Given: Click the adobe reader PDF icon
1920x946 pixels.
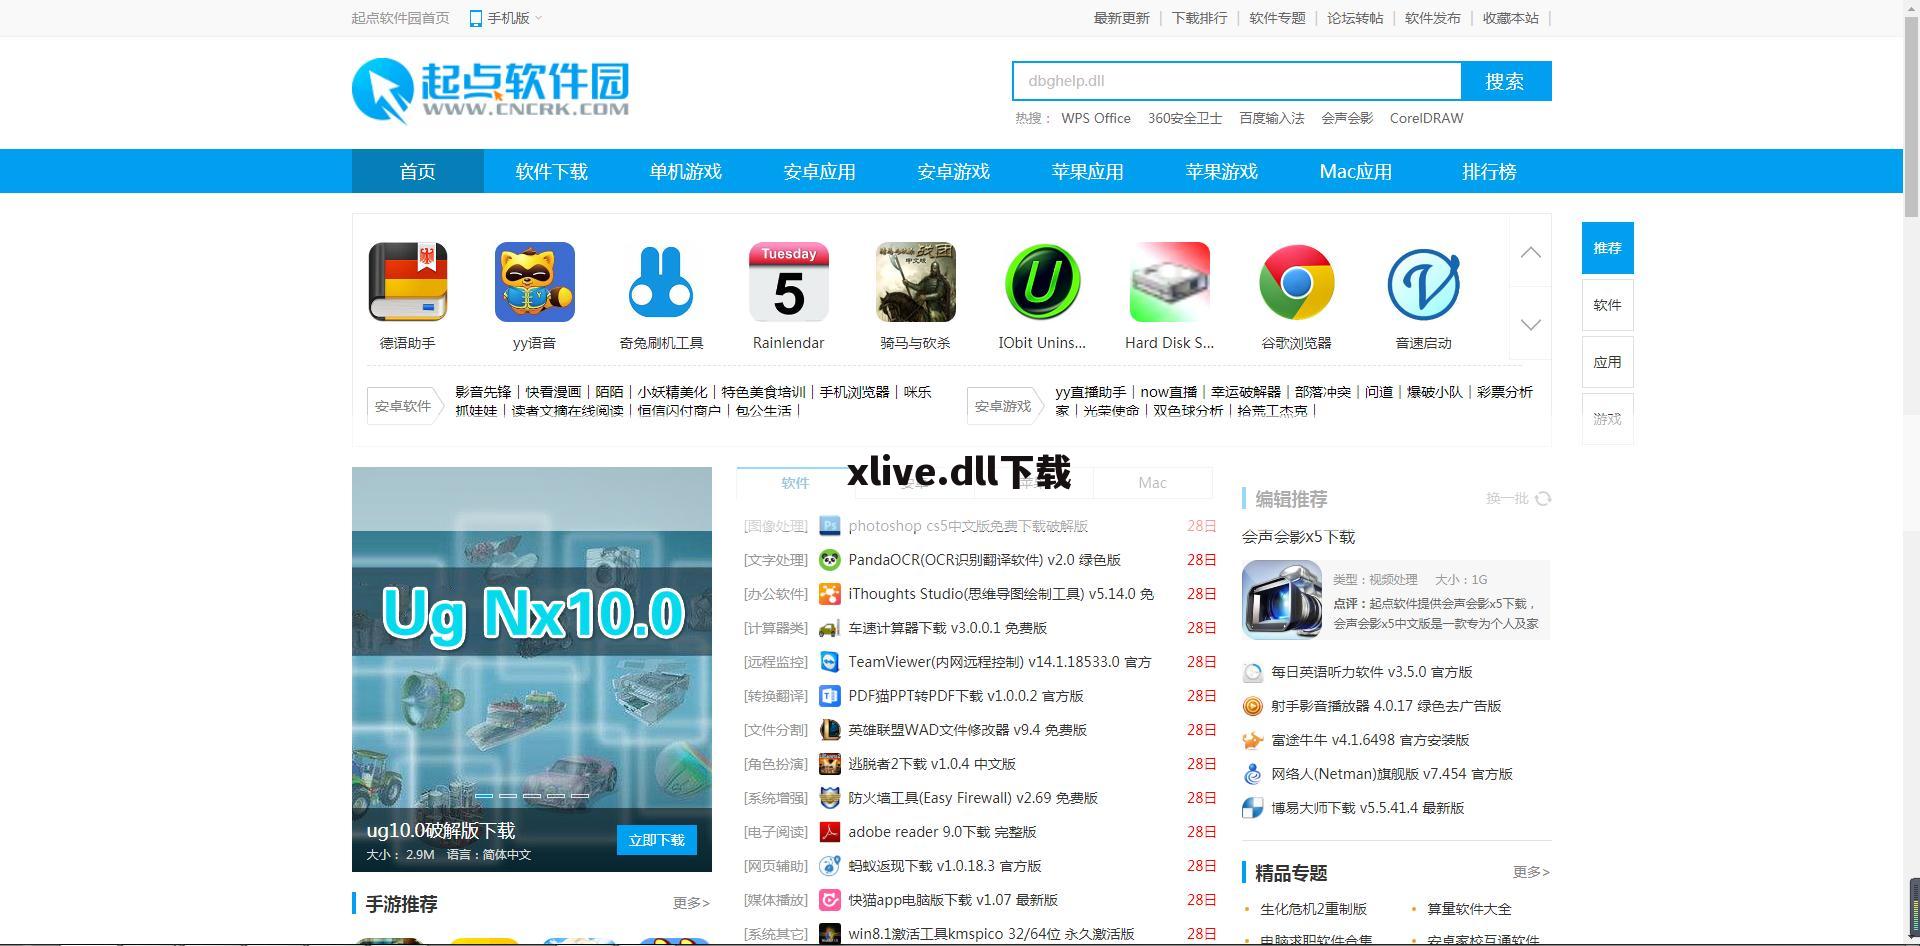Looking at the screenshot, I should [830, 832].
